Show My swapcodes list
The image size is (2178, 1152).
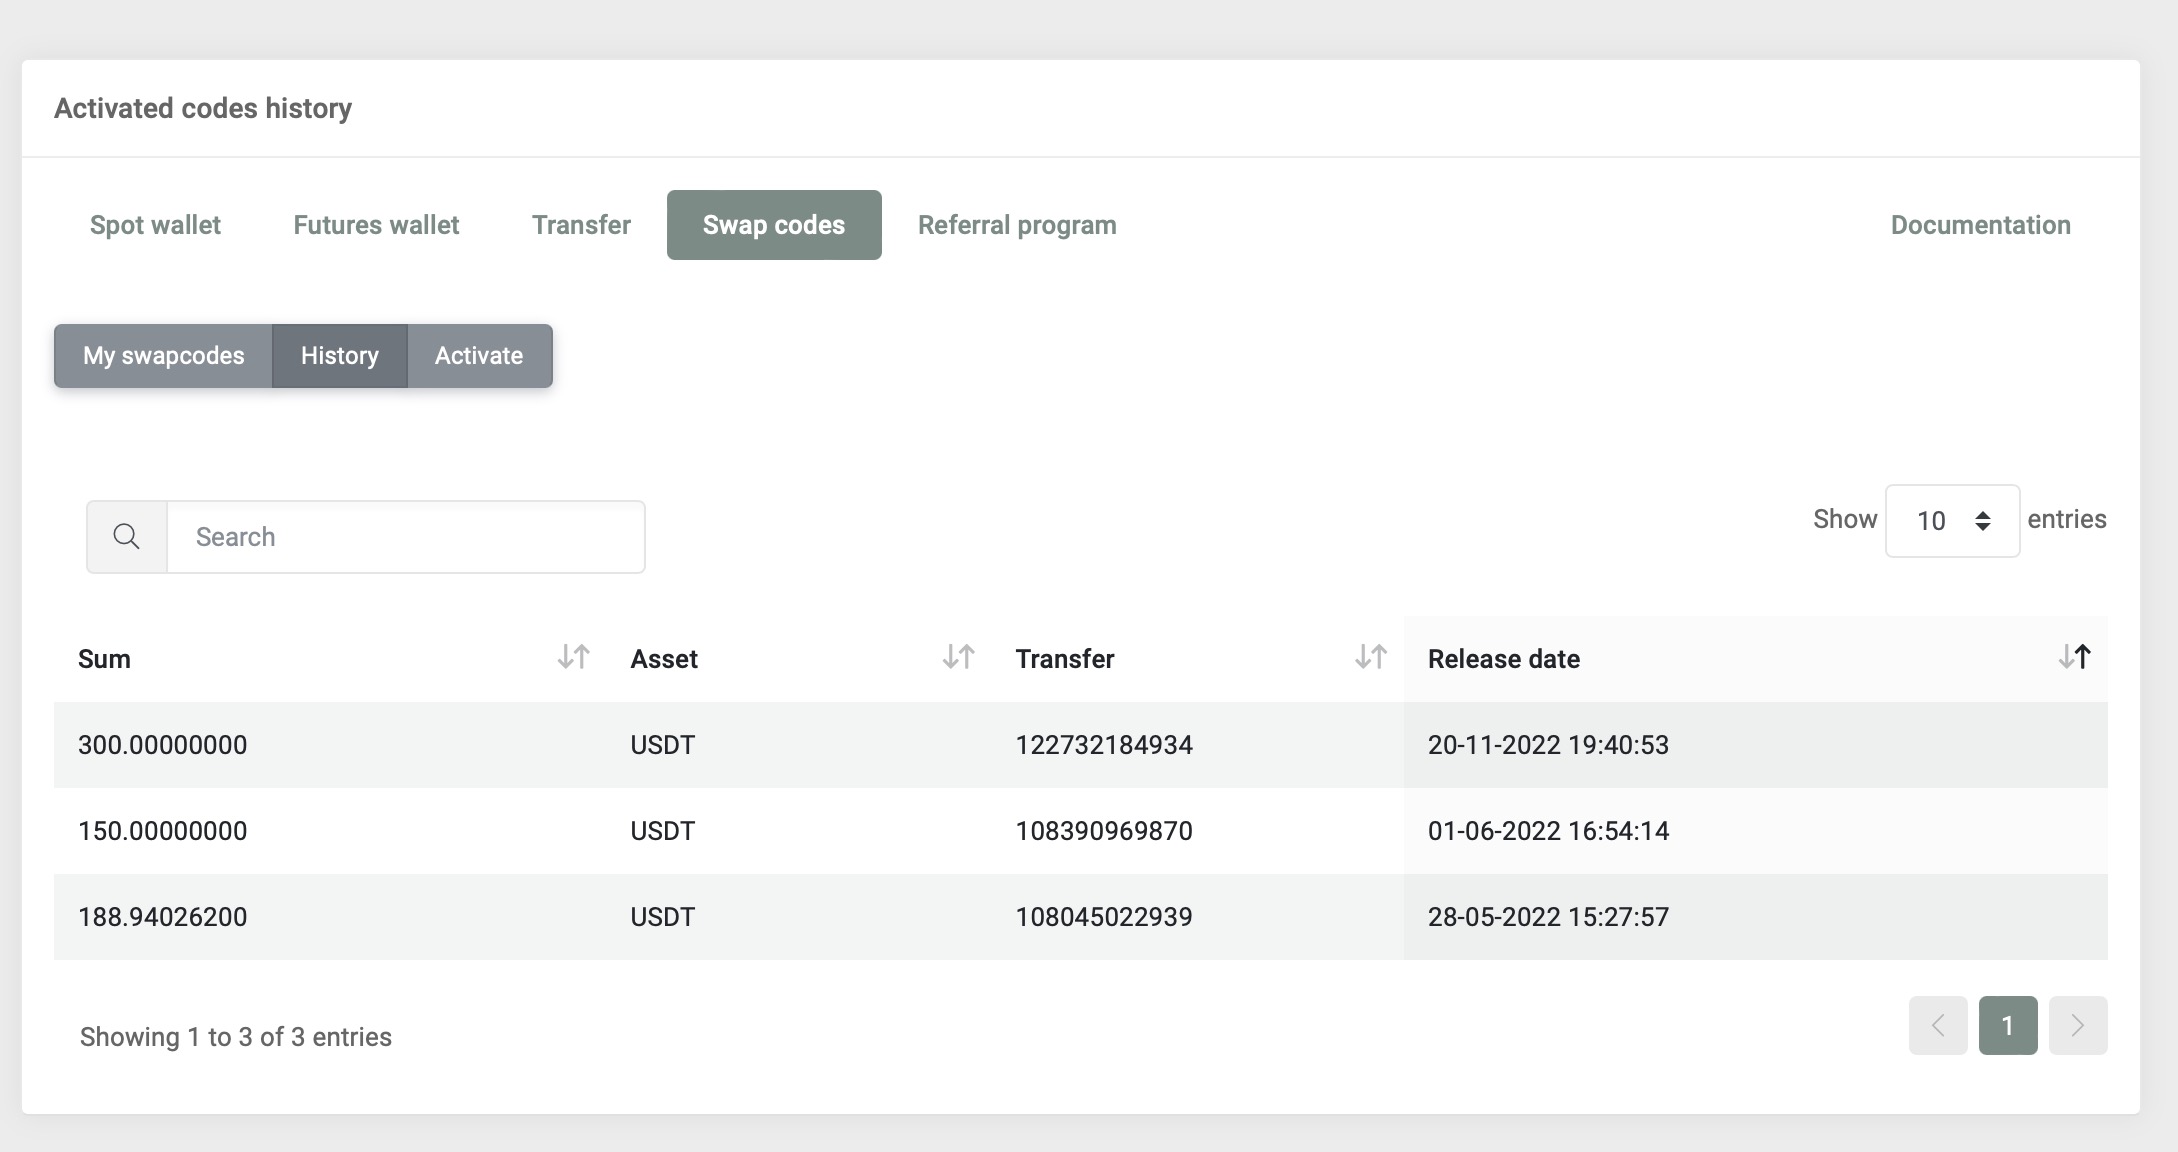[163, 356]
